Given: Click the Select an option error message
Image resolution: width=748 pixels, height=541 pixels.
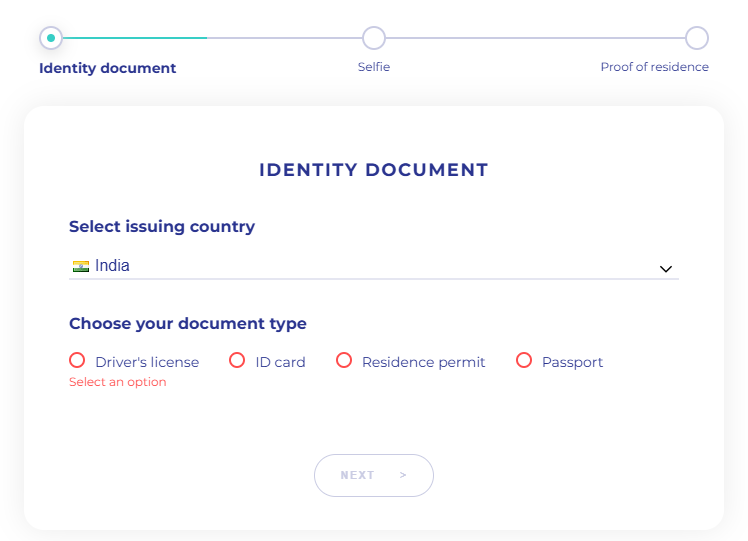Looking at the screenshot, I should coord(118,382).
